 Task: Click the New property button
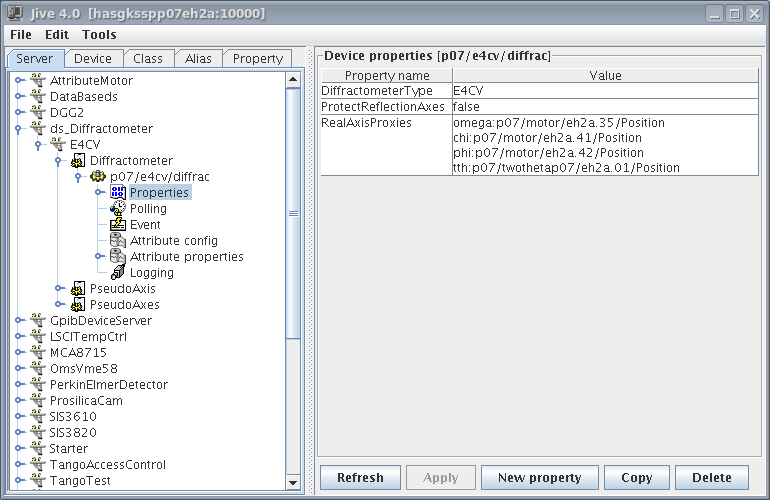click(x=540, y=477)
